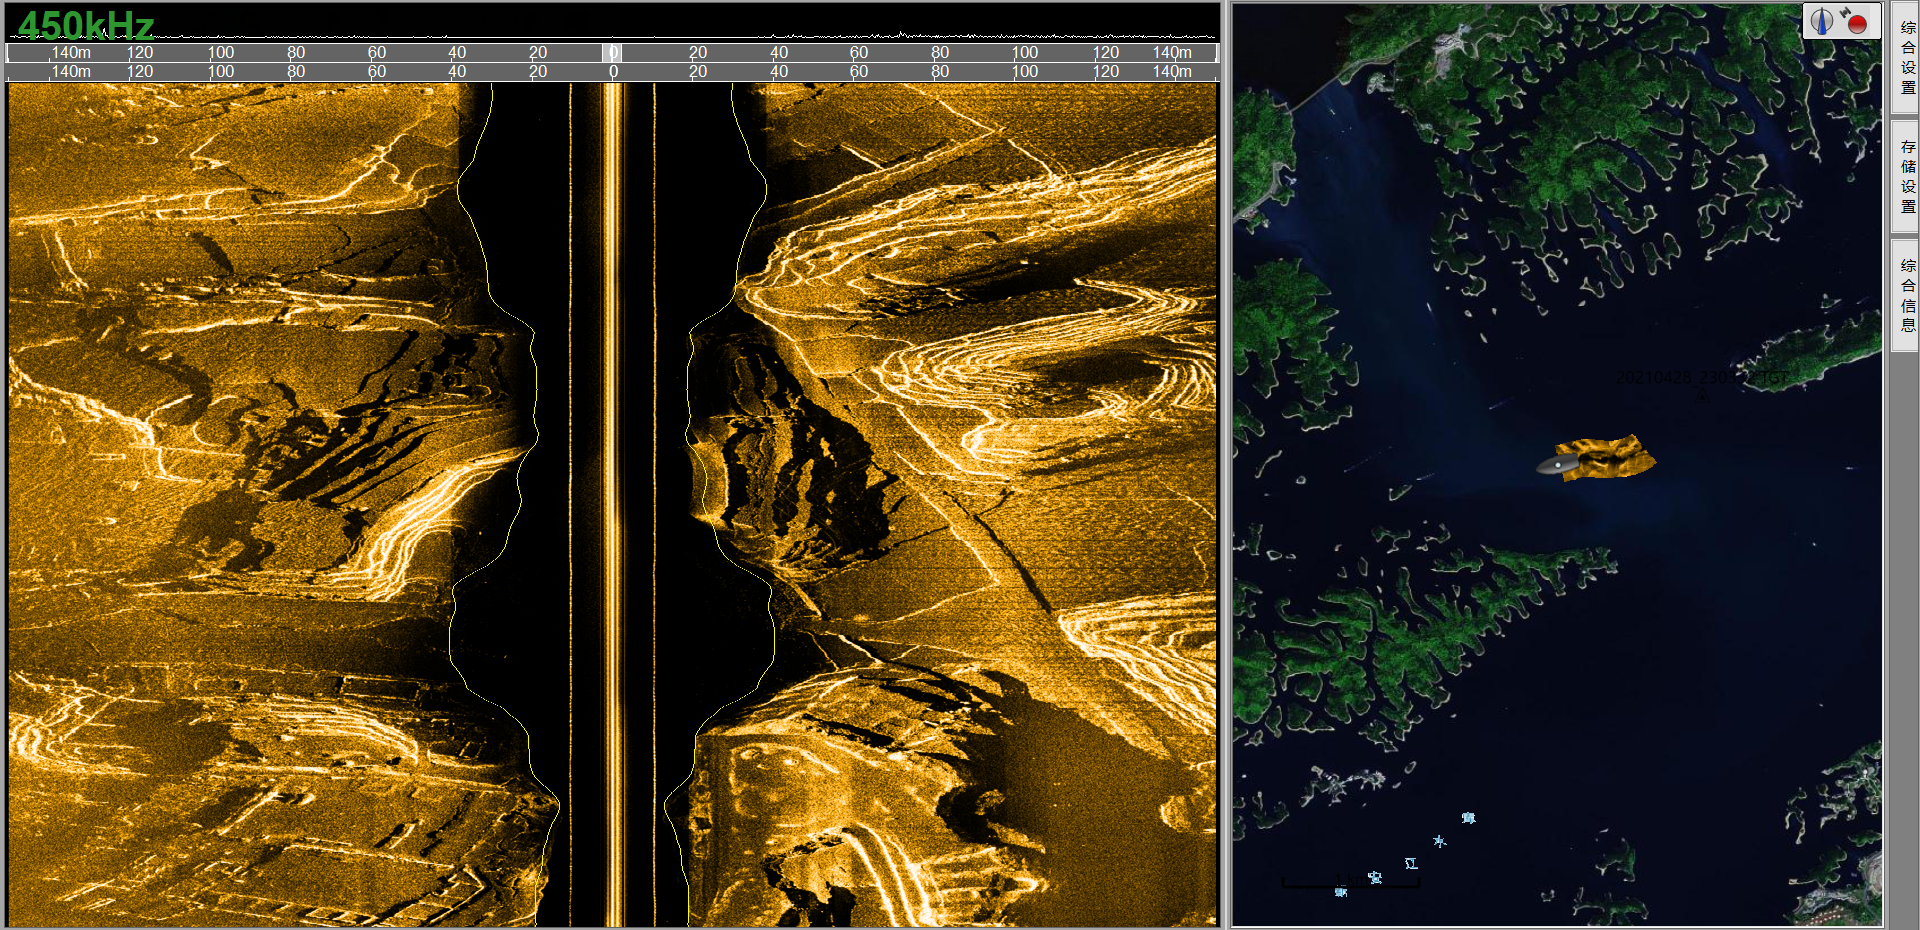Open the 综合设置 general settings tab
Screen dimensions: 1920x930
pyautogui.click(x=1907, y=58)
